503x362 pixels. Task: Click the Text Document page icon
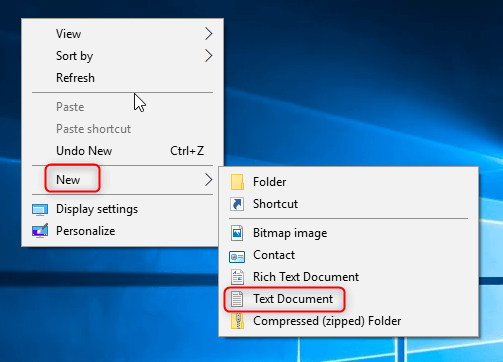point(237,299)
